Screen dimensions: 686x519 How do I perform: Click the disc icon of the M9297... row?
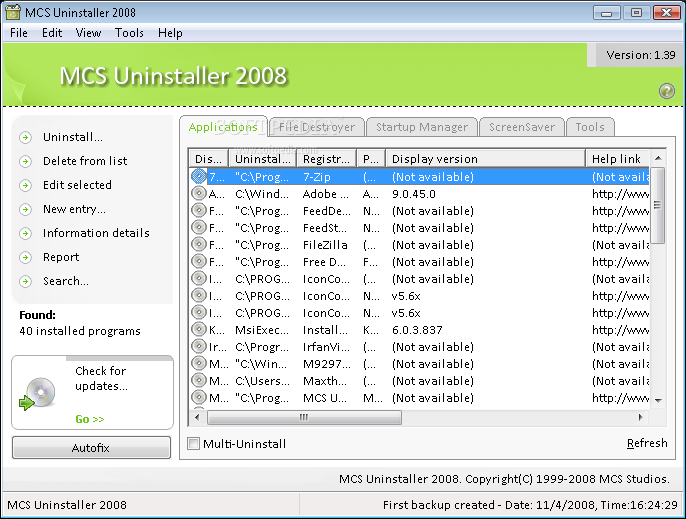point(199,363)
